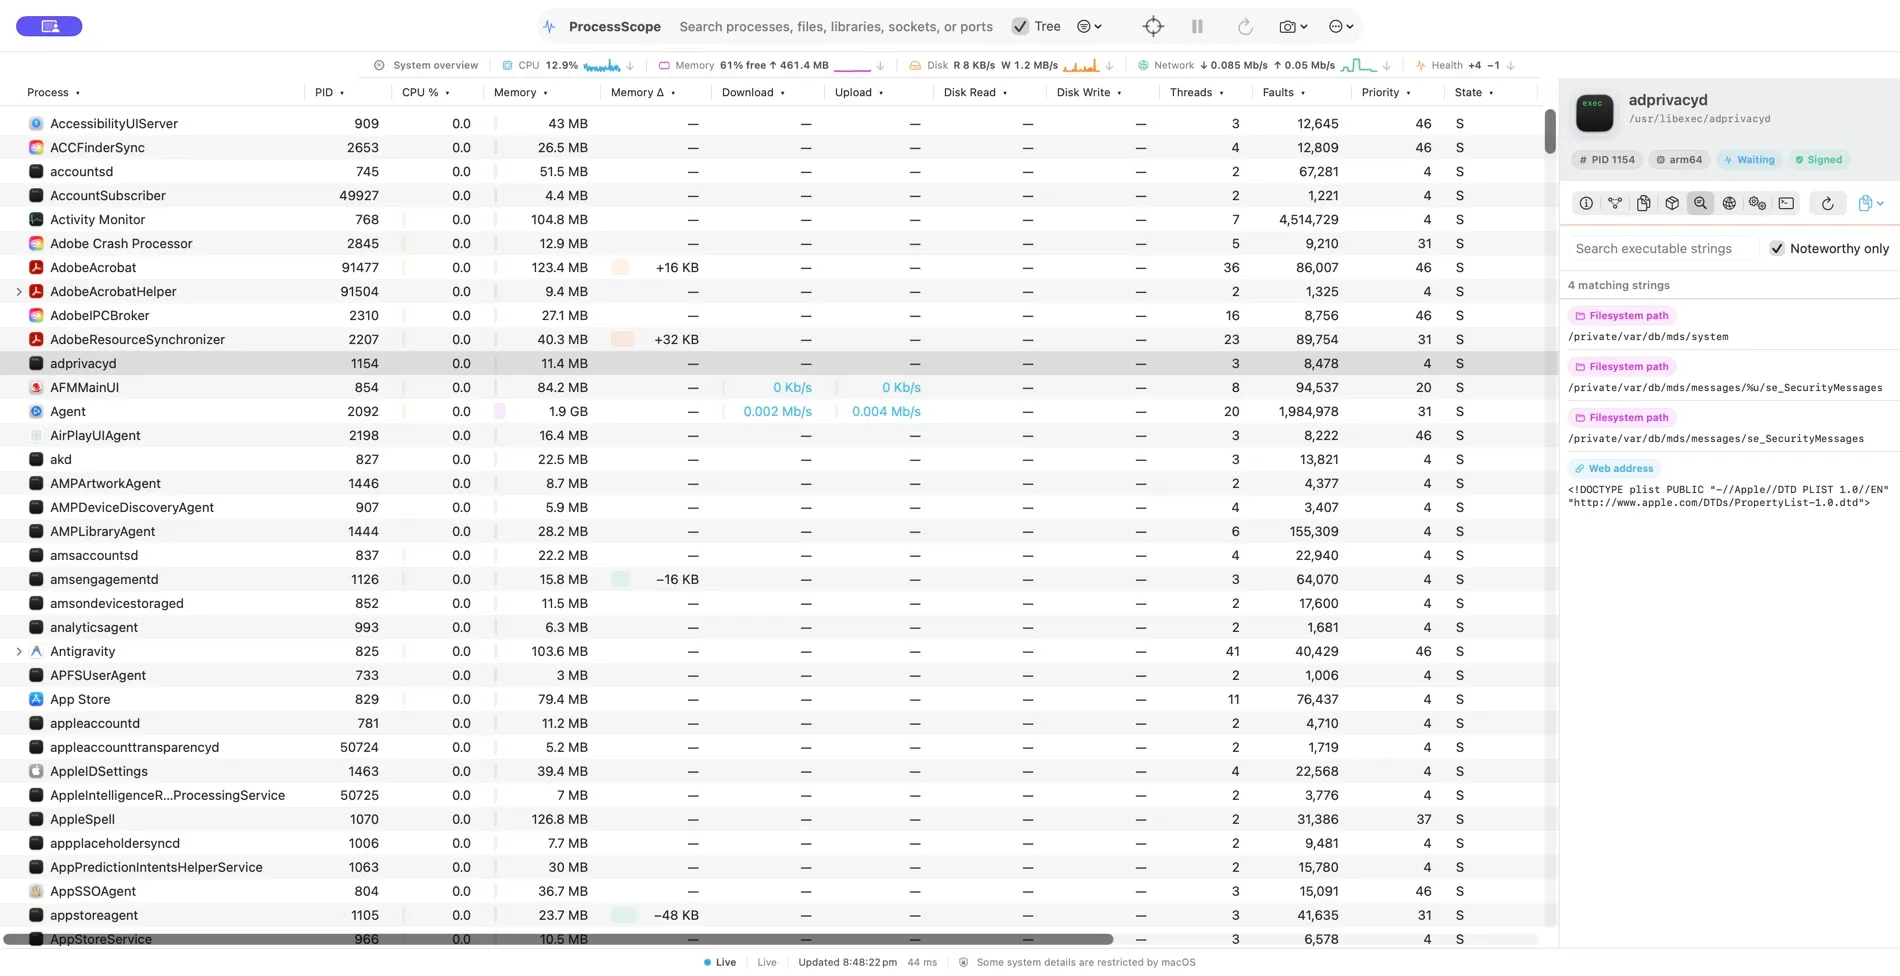Screen dimensions: 1900x976
Task: Show the process hierarchy graph tab
Action: coord(1615,204)
